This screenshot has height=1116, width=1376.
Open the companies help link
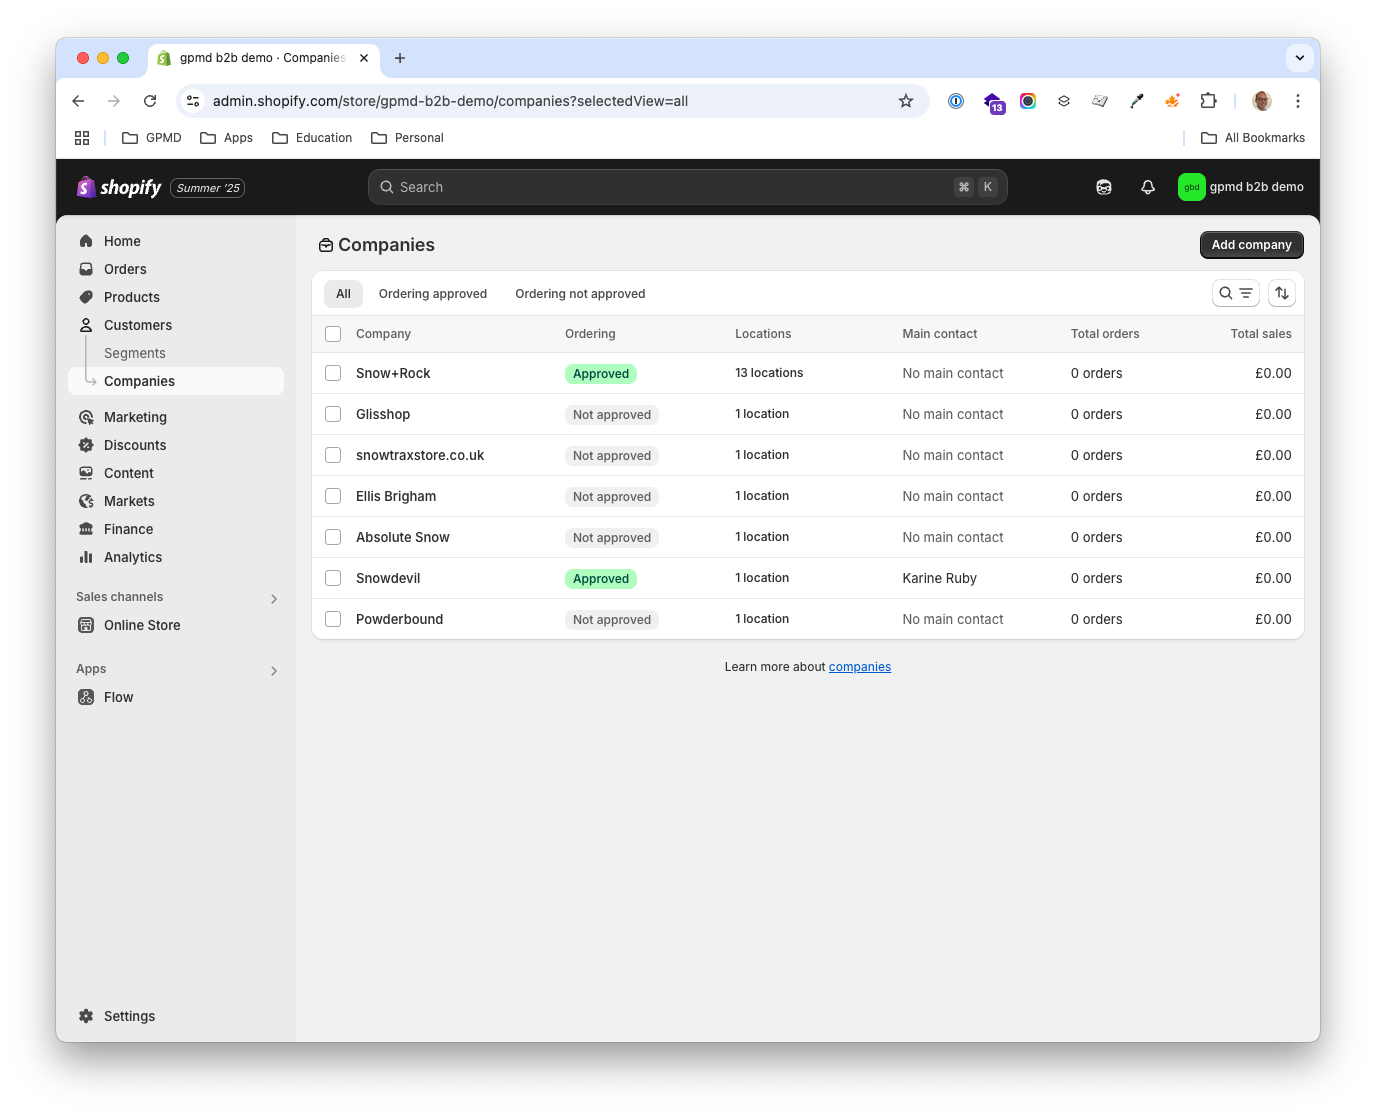[860, 667]
